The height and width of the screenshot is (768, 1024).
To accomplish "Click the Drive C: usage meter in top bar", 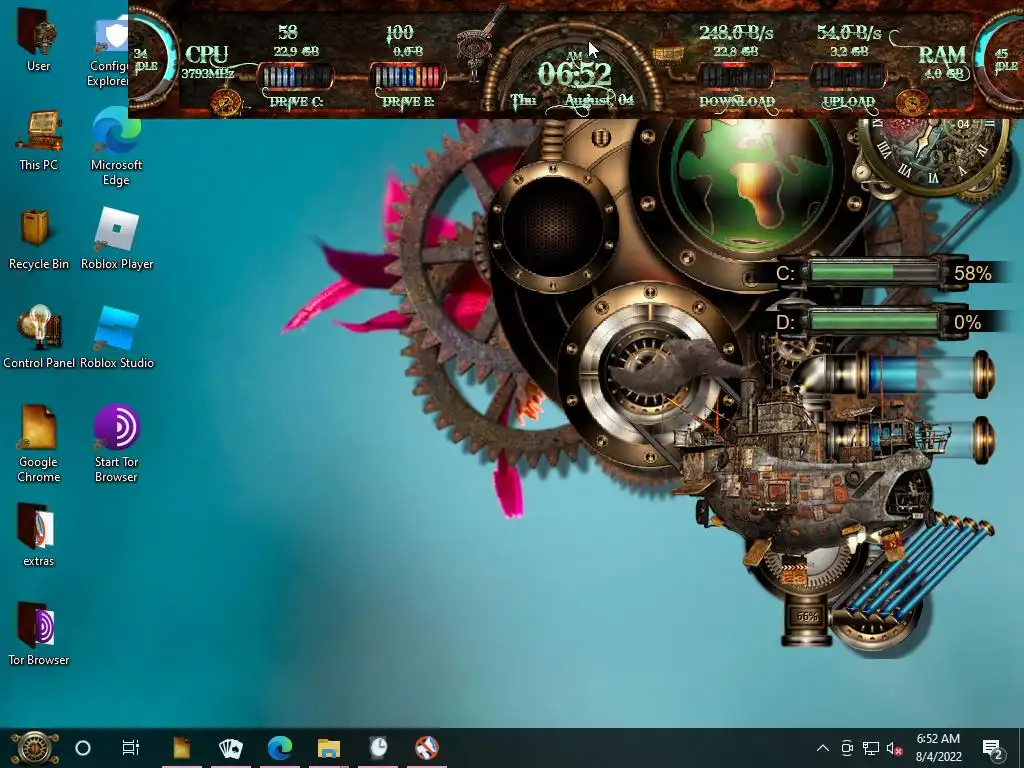I will tap(295, 77).
